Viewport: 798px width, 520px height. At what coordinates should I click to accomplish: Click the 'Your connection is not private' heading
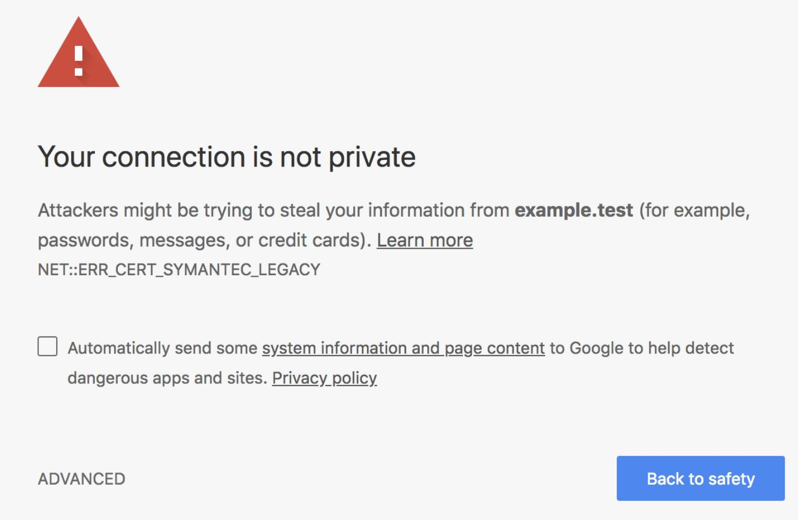coord(226,157)
